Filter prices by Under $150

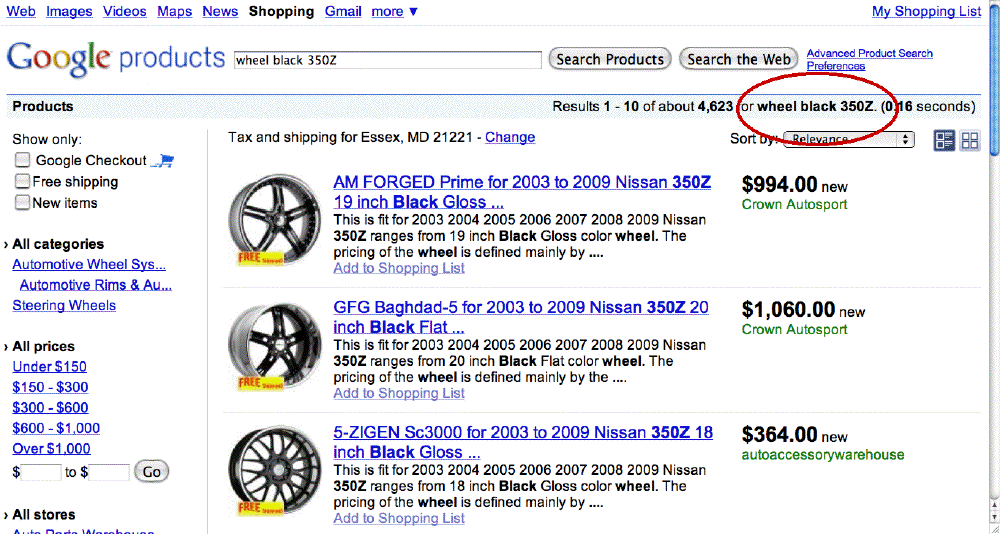pyautogui.click(x=50, y=367)
